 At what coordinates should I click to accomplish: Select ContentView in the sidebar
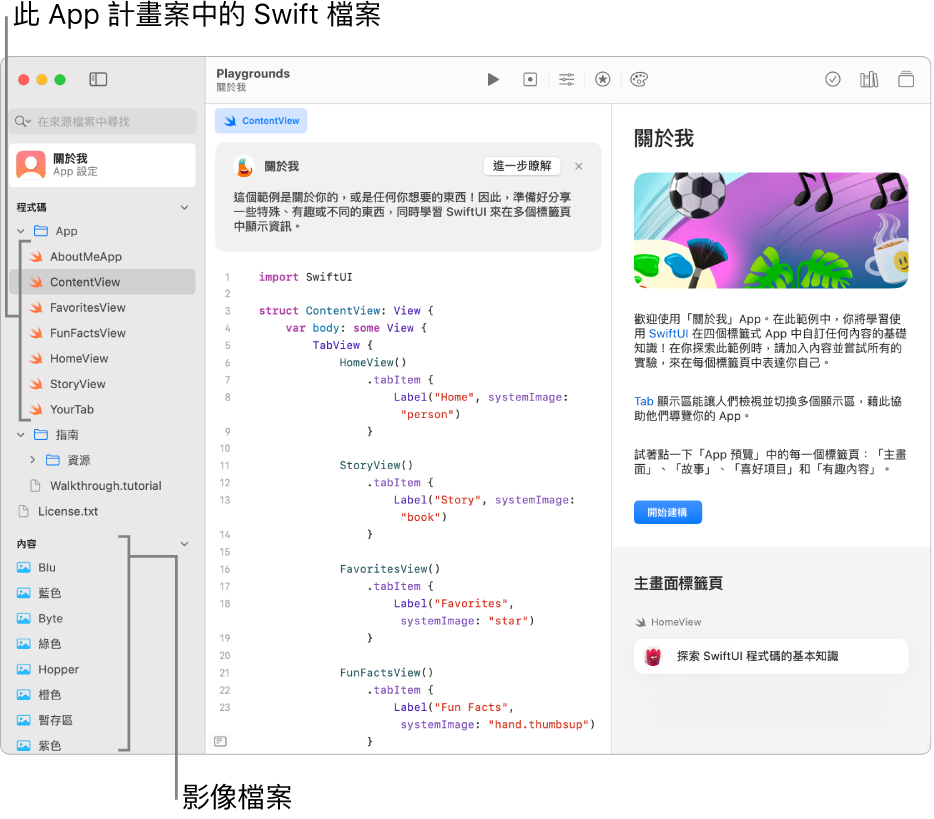(x=102, y=282)
